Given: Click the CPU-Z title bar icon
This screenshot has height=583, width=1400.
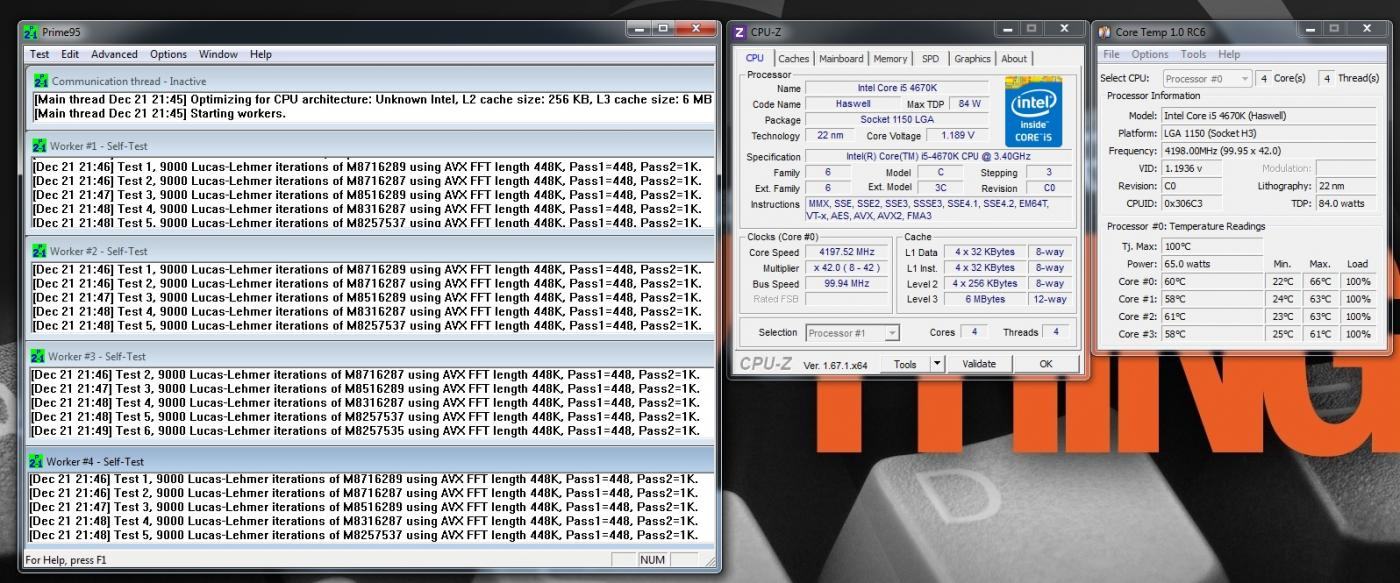Looking at the screenshot, I should click(741, 32).
